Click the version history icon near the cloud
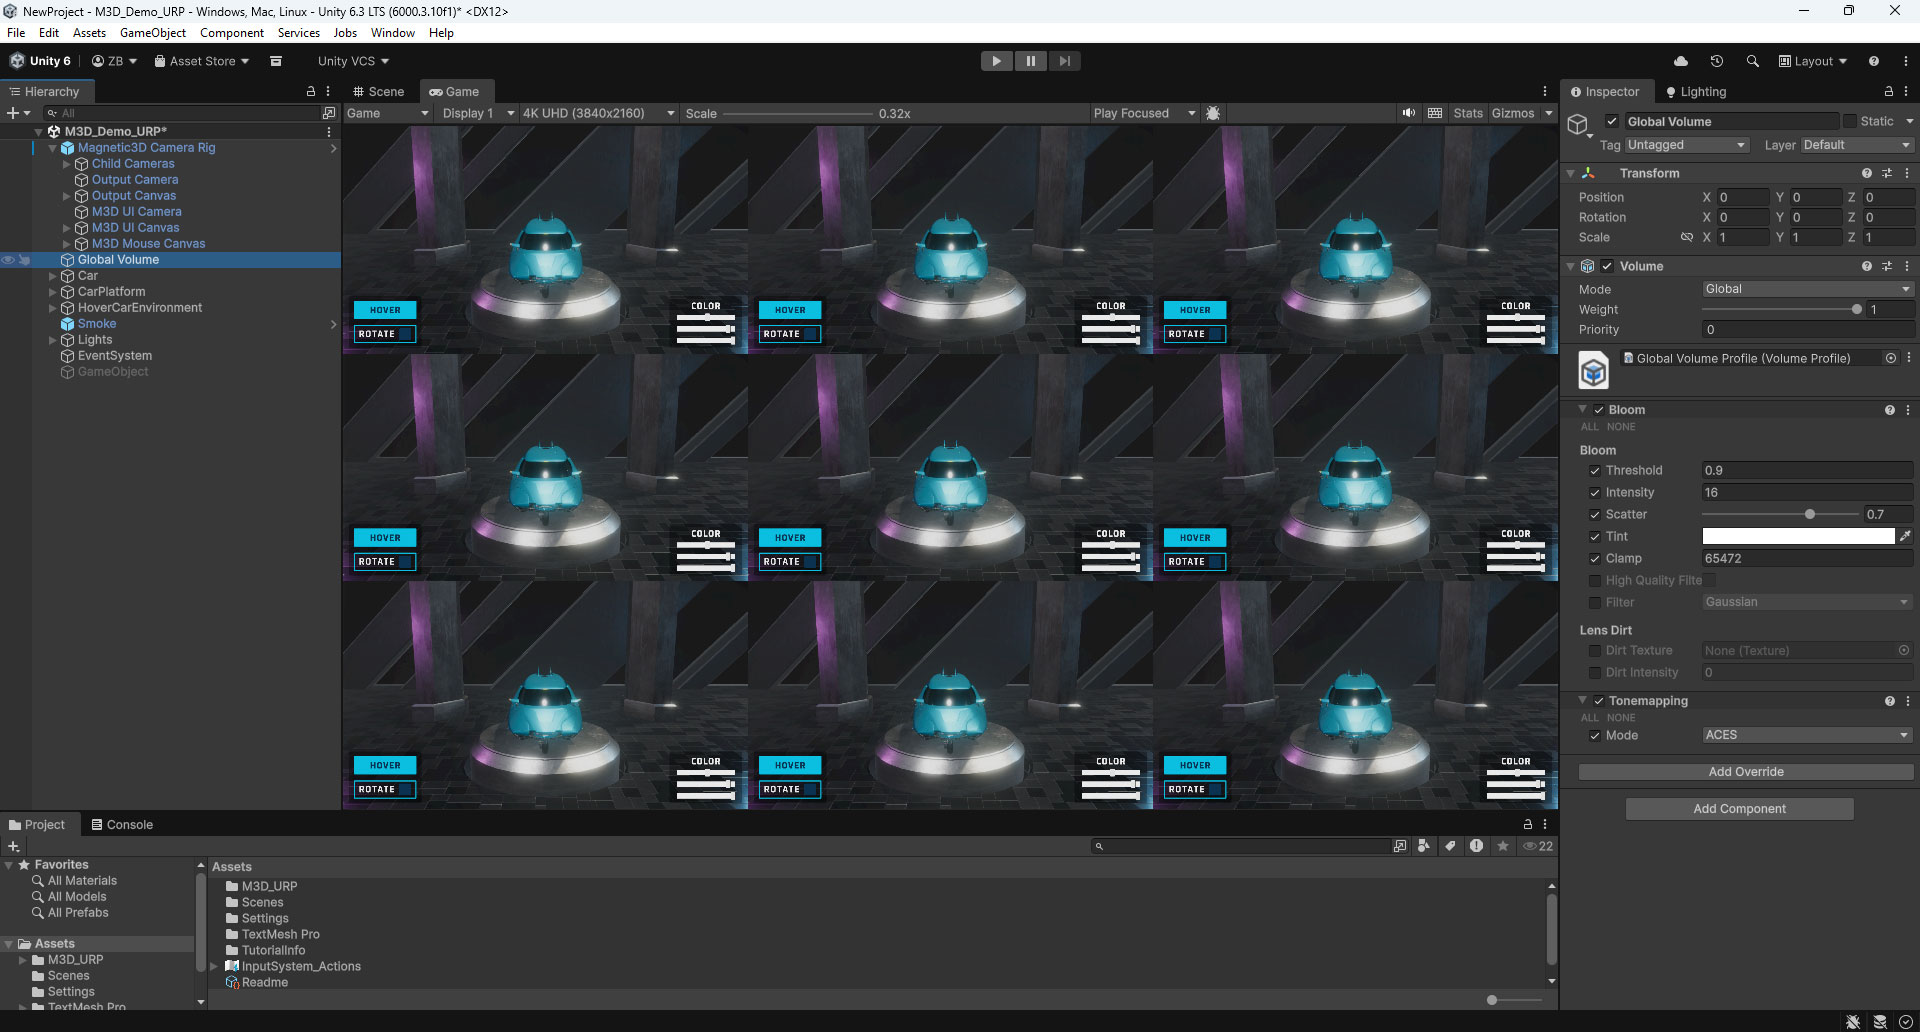Screen dimensions: 1920x1032 coord(1717,61)
